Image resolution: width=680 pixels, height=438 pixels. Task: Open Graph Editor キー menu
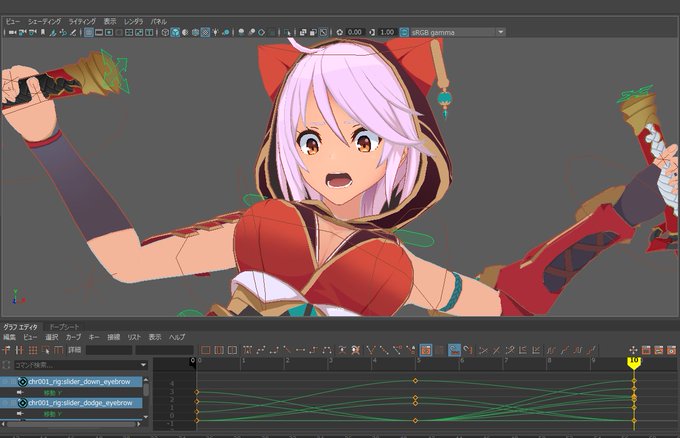(x=94, y=337)
